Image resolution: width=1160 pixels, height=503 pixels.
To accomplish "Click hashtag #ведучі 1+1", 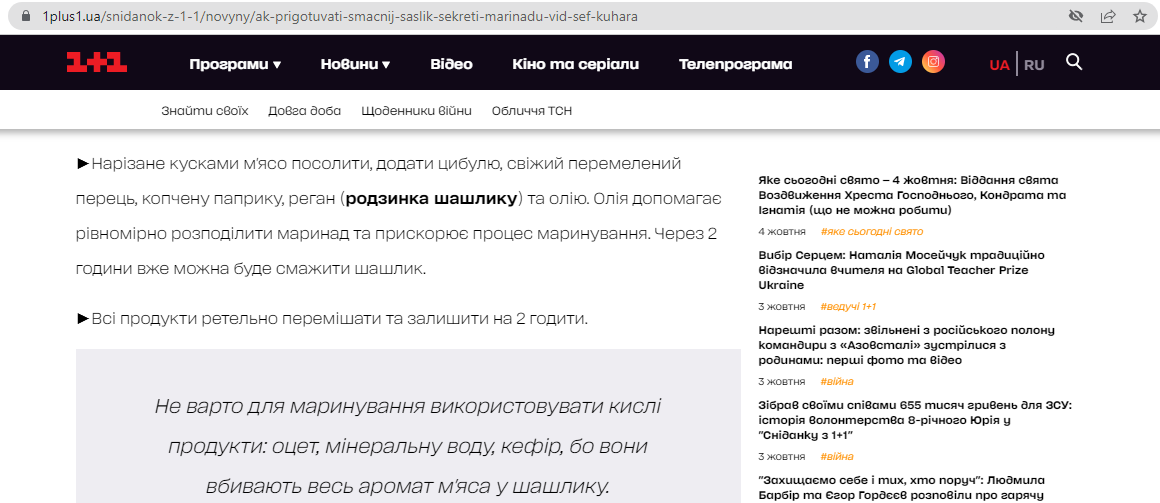I will (848, 306).
